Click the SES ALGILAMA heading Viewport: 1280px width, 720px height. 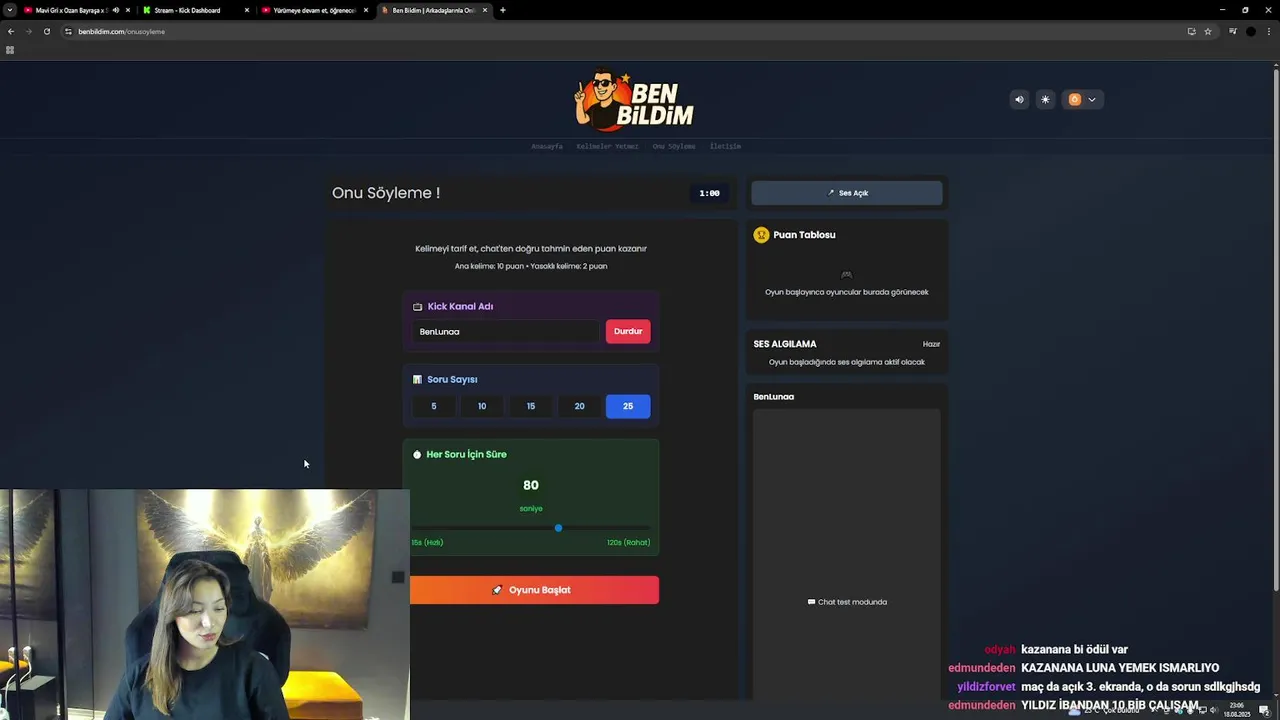pos(785,344)
